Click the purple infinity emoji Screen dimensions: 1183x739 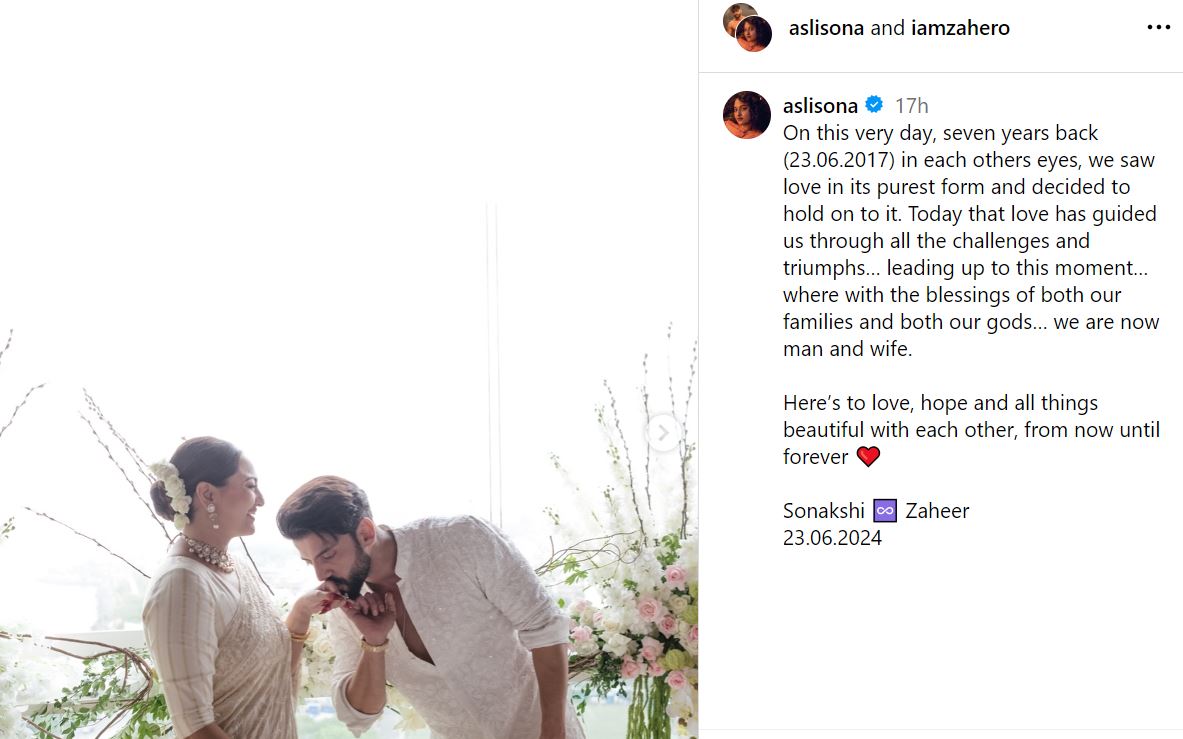885,511
